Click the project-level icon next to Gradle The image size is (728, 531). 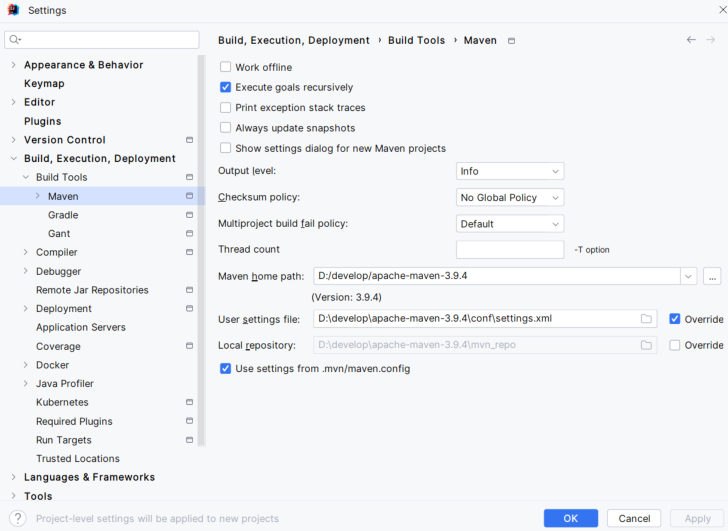click(x=189, y=215)
